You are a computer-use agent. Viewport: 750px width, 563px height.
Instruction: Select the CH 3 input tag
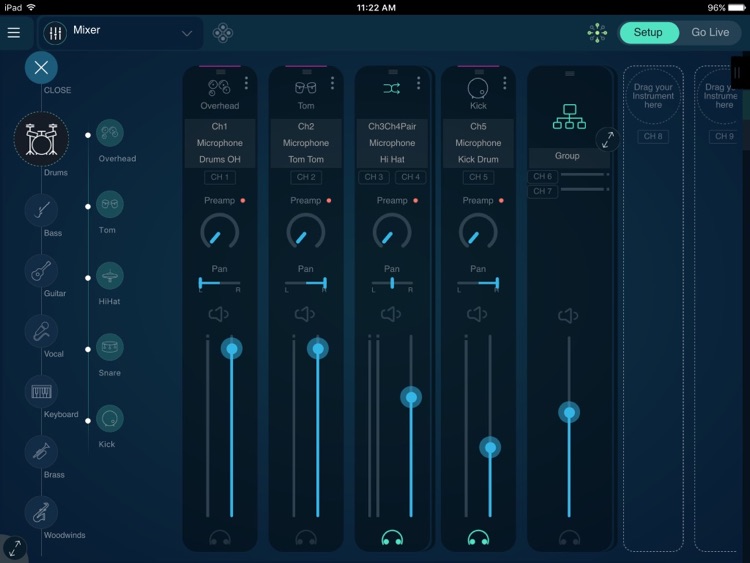[374, 177]
